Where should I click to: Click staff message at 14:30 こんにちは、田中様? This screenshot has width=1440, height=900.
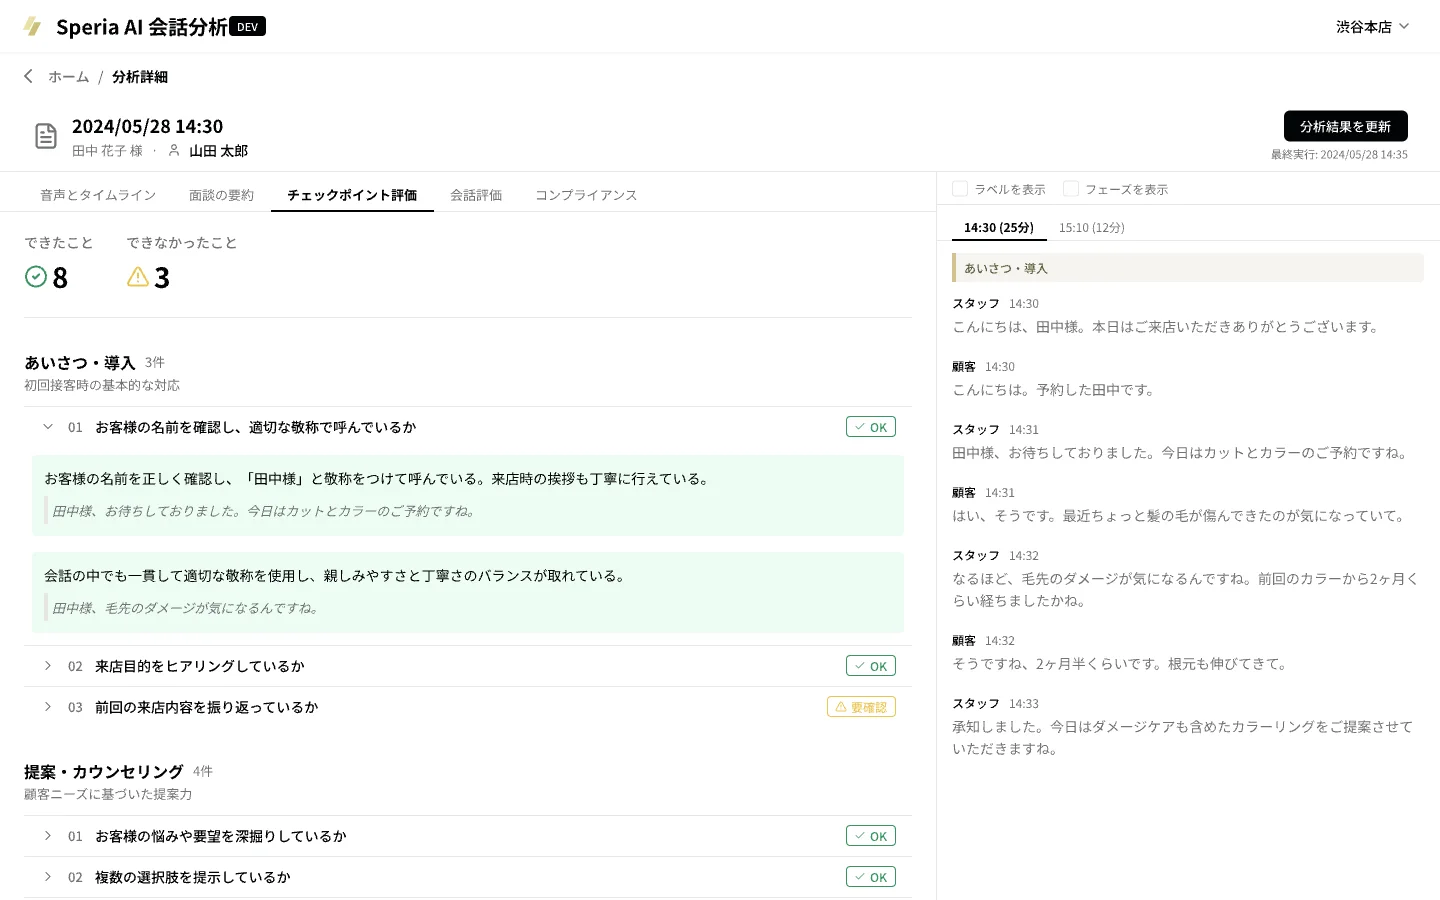(x=1167, y=327)
